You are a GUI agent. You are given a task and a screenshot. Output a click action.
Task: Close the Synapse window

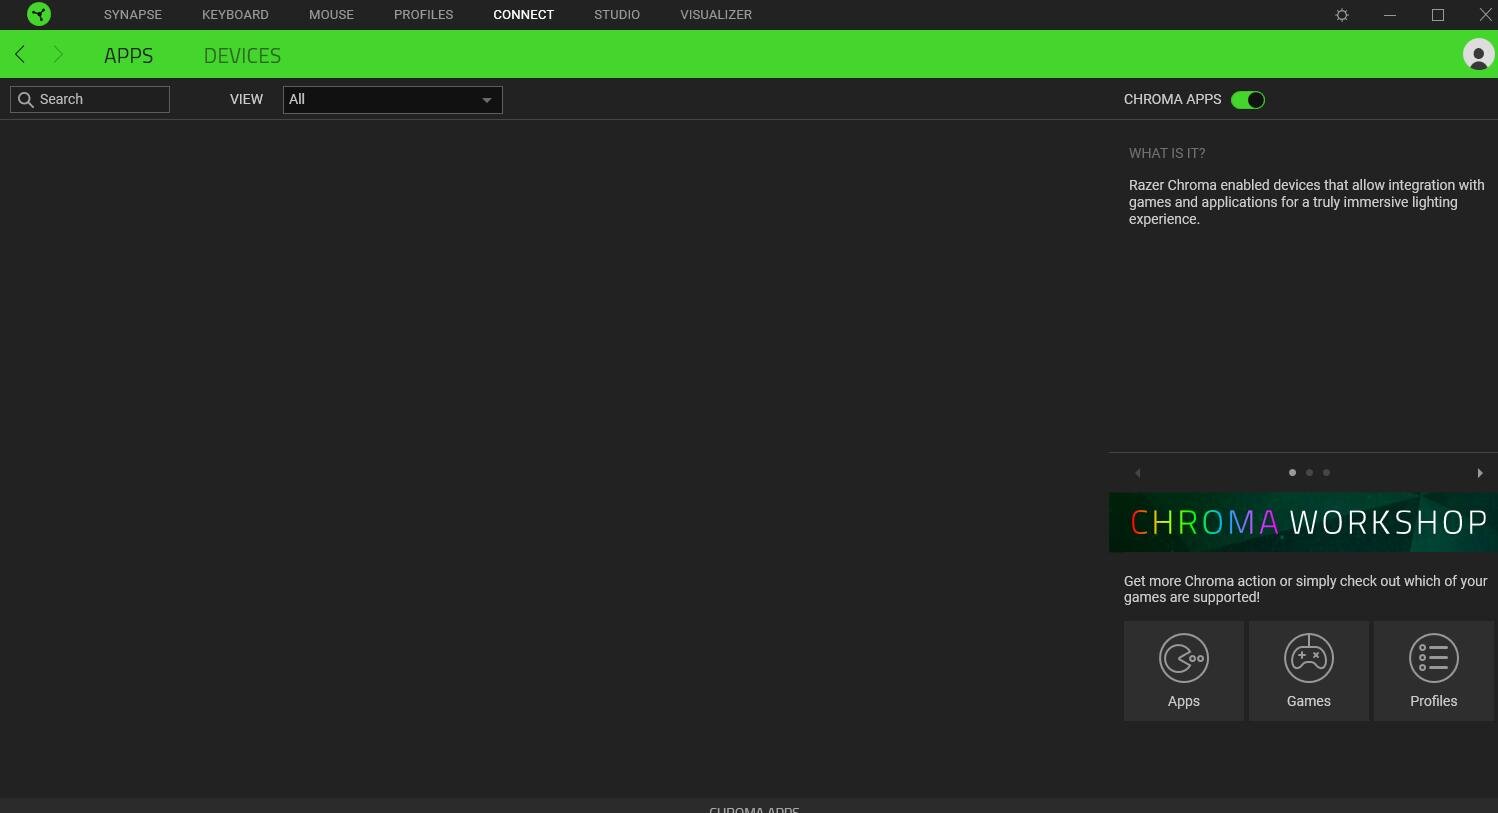click(x=1486, y=15)
